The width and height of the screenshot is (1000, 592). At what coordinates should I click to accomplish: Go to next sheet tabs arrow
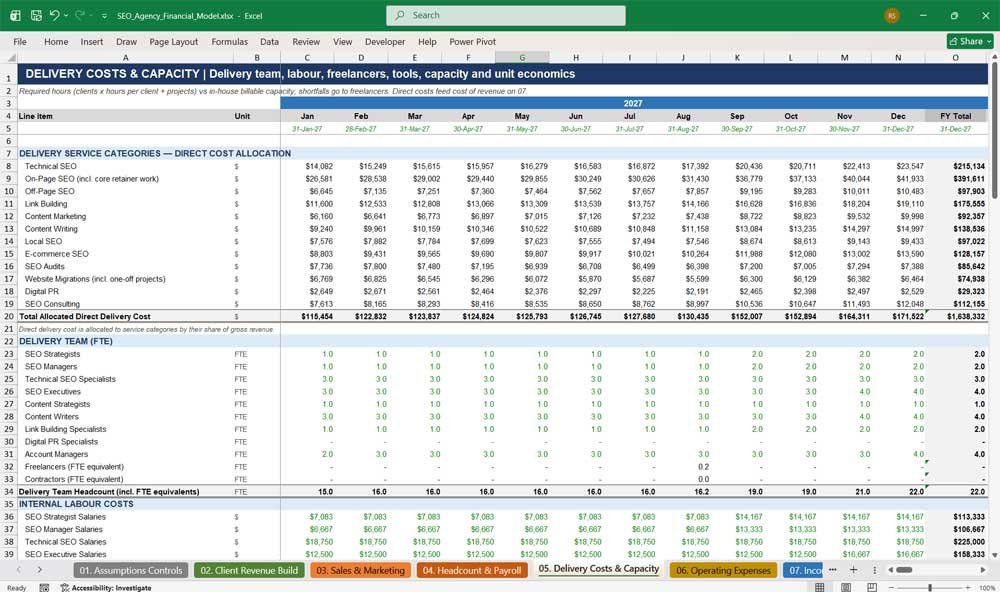pyautogui.click(x=40, y=570)
